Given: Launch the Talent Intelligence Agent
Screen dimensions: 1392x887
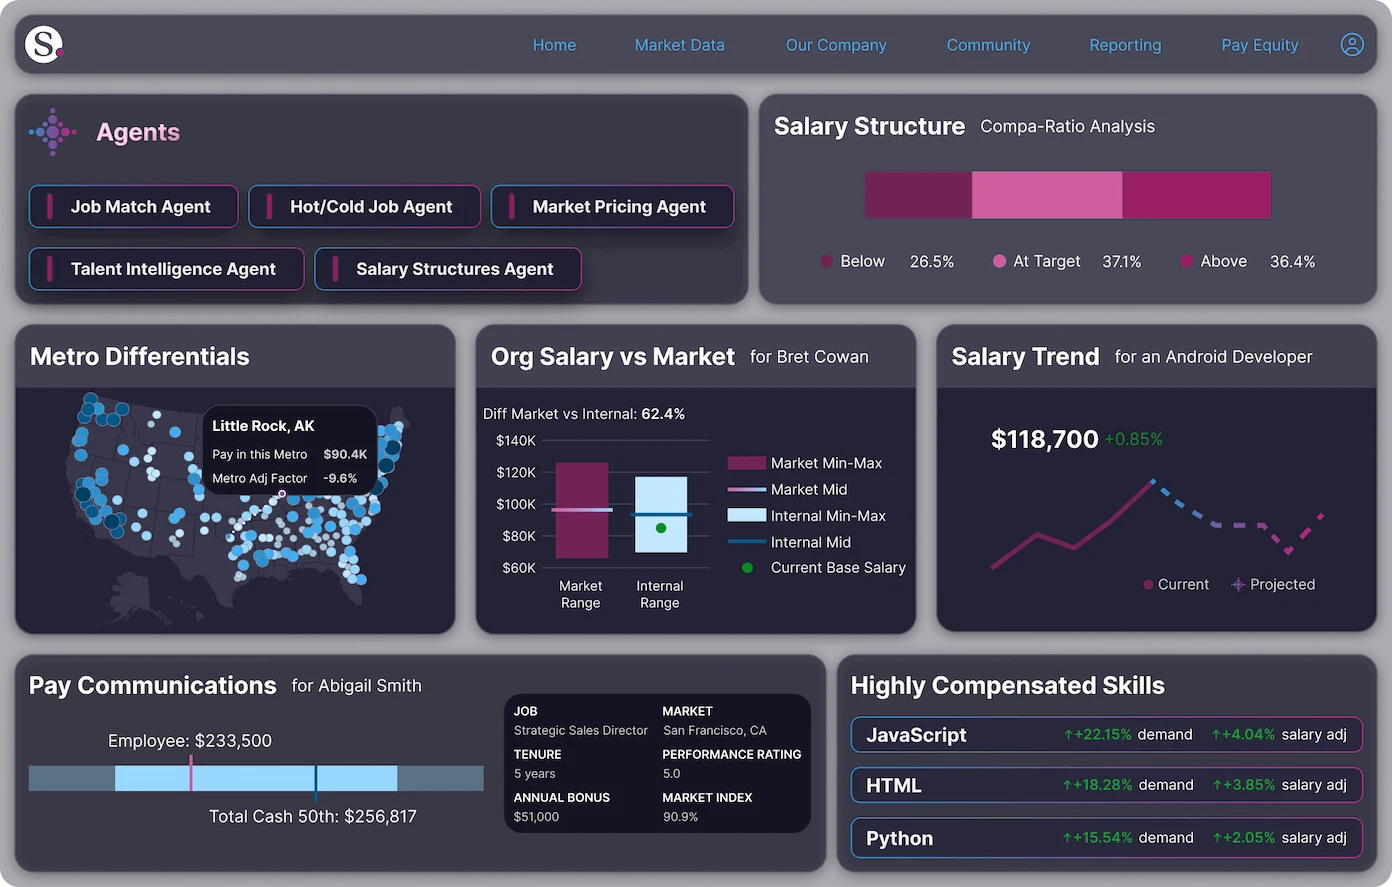Looking at the screenshot, I should point(166,269).
